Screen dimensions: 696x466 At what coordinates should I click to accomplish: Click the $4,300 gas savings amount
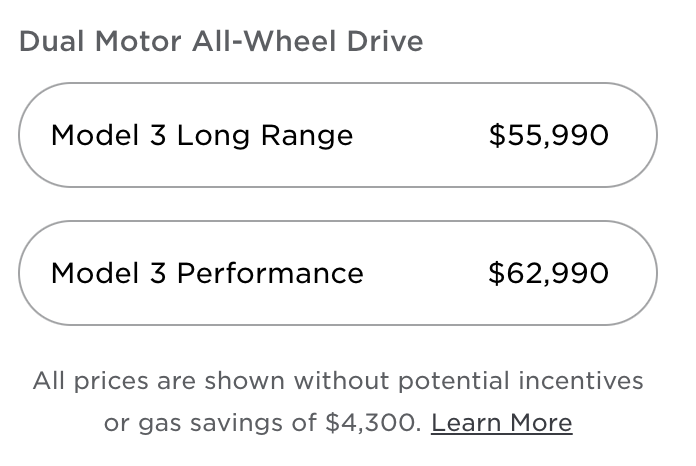click(x=372, y=423)
